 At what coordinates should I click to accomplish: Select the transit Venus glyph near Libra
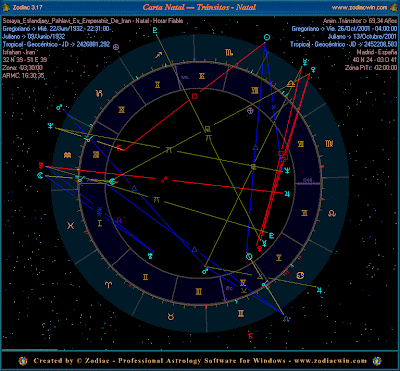(x=313, y=69)
